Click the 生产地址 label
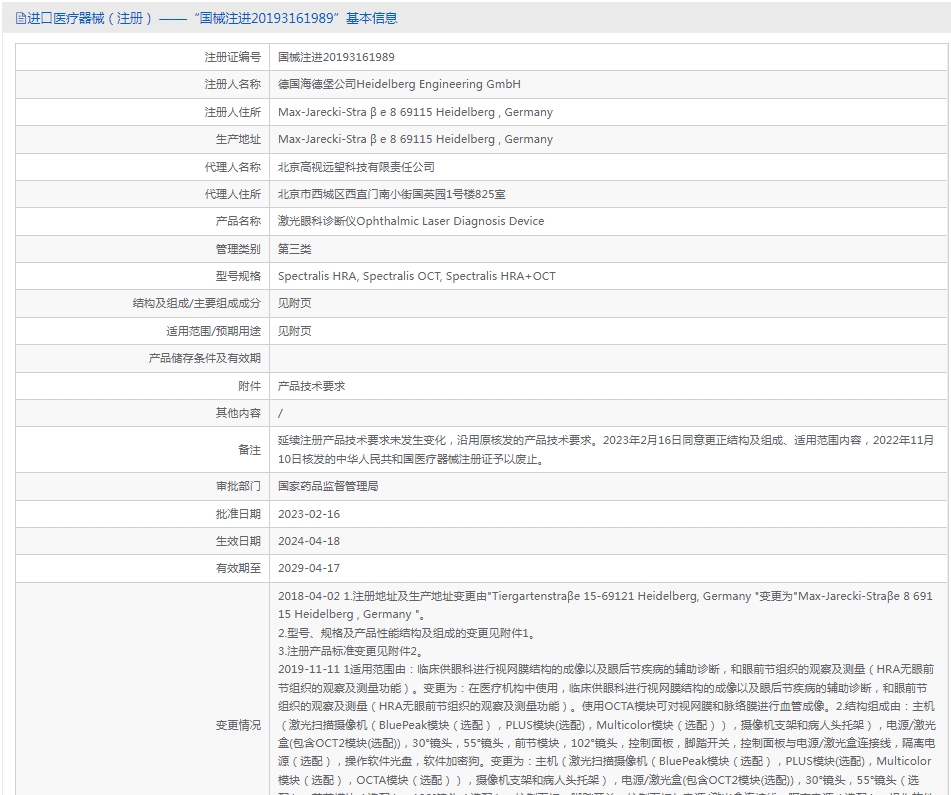This screenshot has width=951, height=795. (x=238, y=139)
